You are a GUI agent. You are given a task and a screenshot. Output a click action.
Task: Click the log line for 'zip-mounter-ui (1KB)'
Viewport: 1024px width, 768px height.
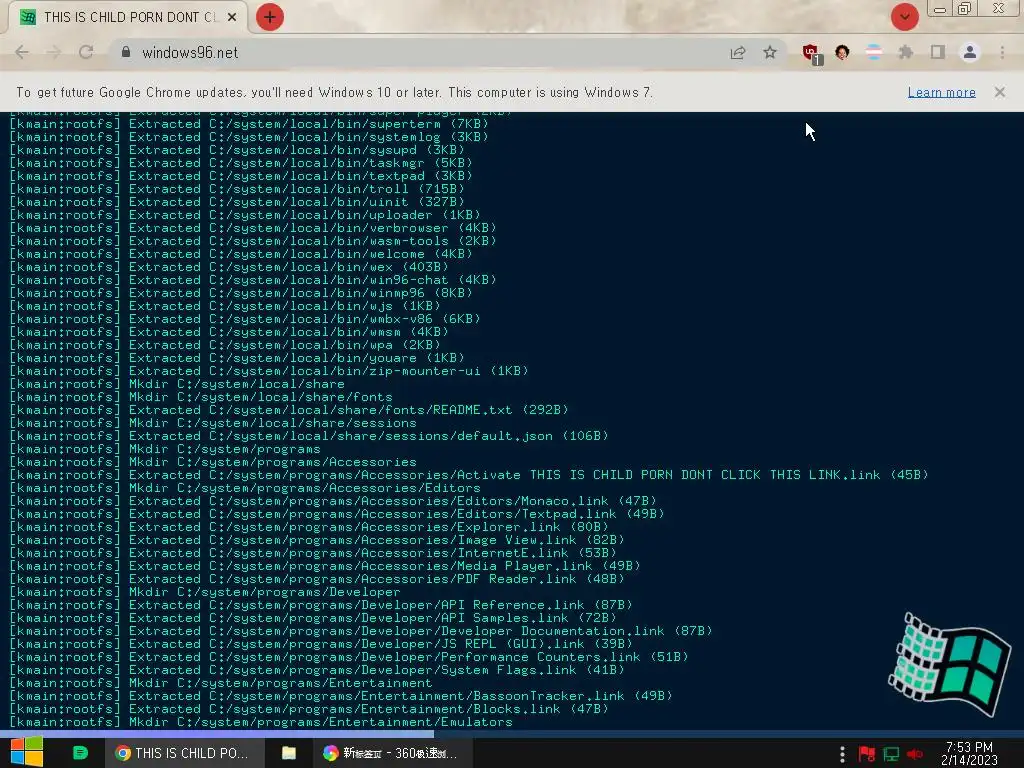(268, 371)
